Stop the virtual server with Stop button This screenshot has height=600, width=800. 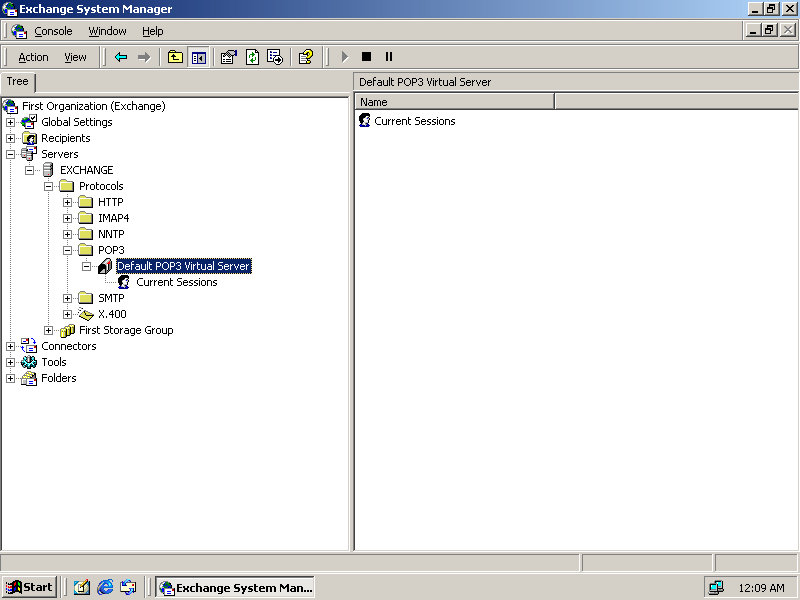coord(367,57)
